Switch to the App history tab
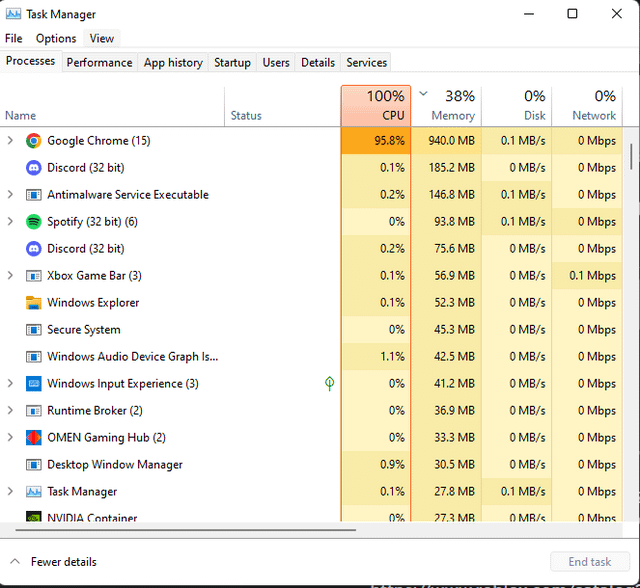The image size is (640, 588). pyautogui.click(x=173, y=62)
